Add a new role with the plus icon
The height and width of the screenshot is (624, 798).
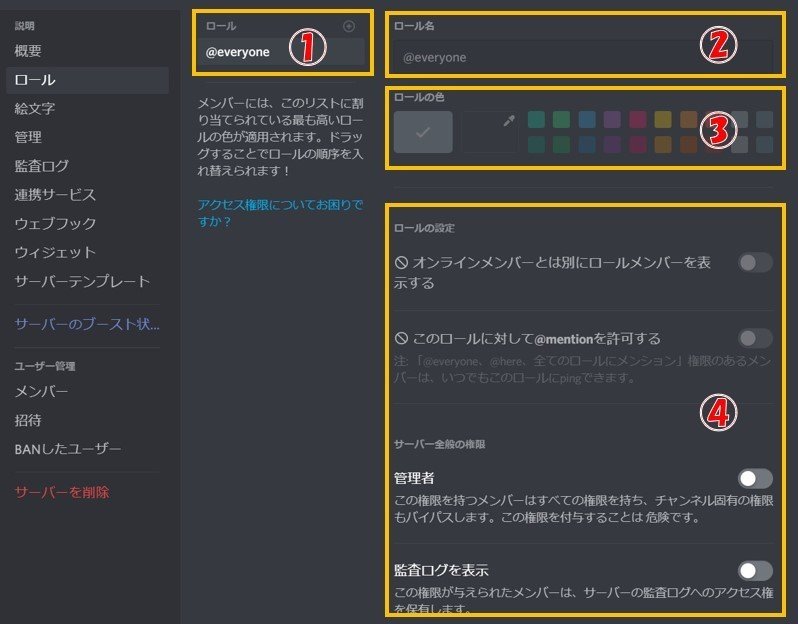click(349, 26)
